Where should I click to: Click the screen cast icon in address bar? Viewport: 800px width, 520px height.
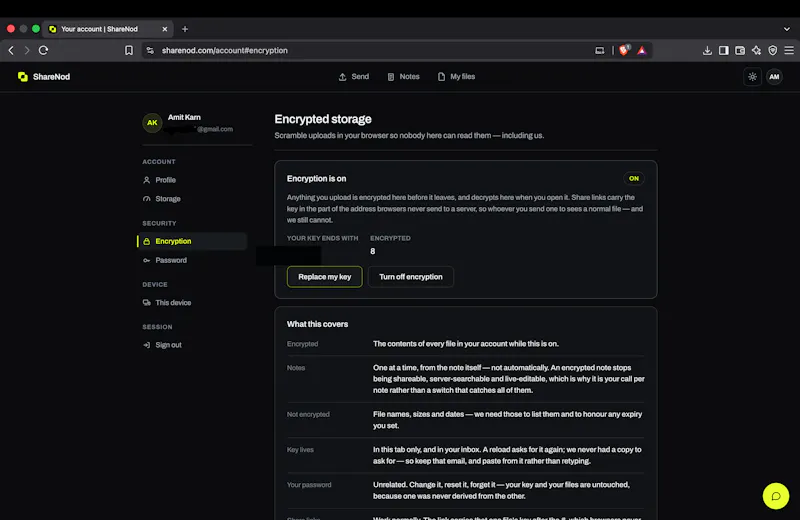pyautogui.click(x=599, y=51)
